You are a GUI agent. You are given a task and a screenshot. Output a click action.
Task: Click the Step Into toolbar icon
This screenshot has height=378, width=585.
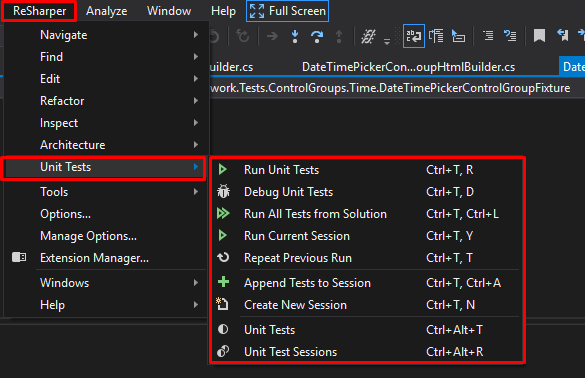(x=295, y=36)
